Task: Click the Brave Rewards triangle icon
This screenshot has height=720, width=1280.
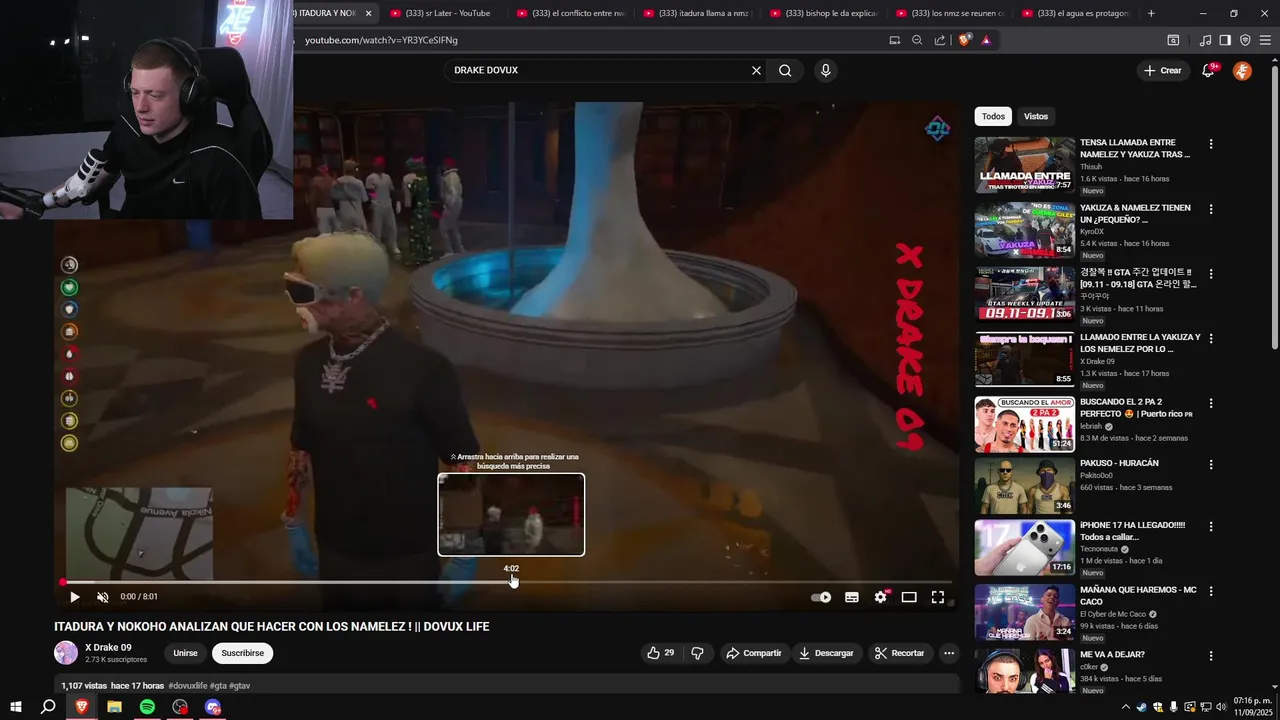Action: [x=986, y=40]
